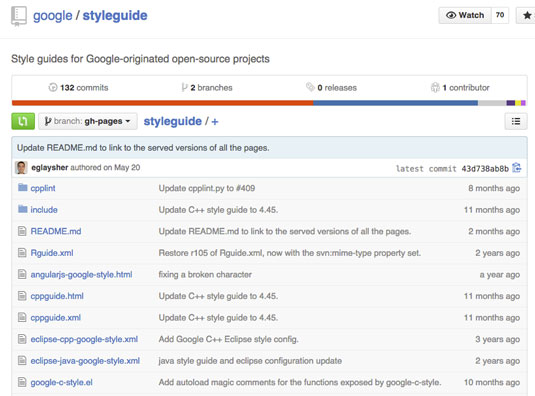
Task: Click the repository book icon
Action: 18,16
